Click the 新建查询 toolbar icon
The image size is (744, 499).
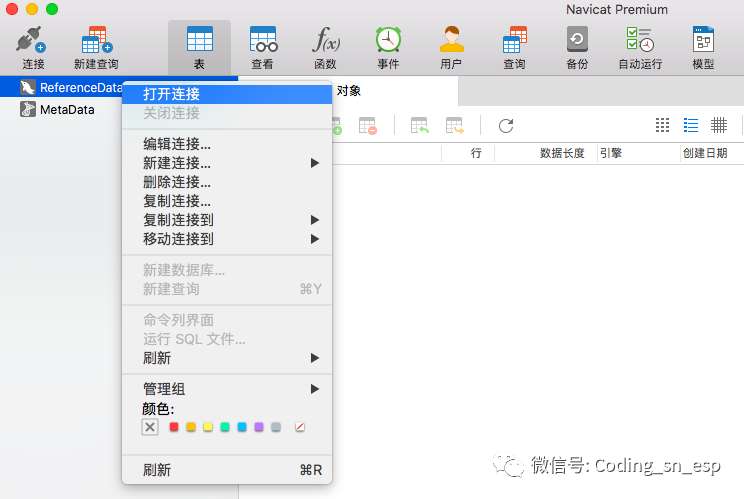[96, 47]
